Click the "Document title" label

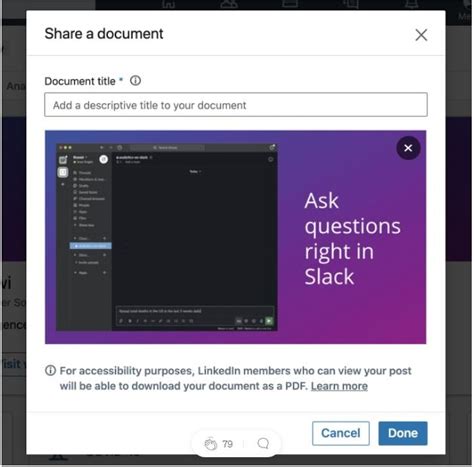[80, 81]
